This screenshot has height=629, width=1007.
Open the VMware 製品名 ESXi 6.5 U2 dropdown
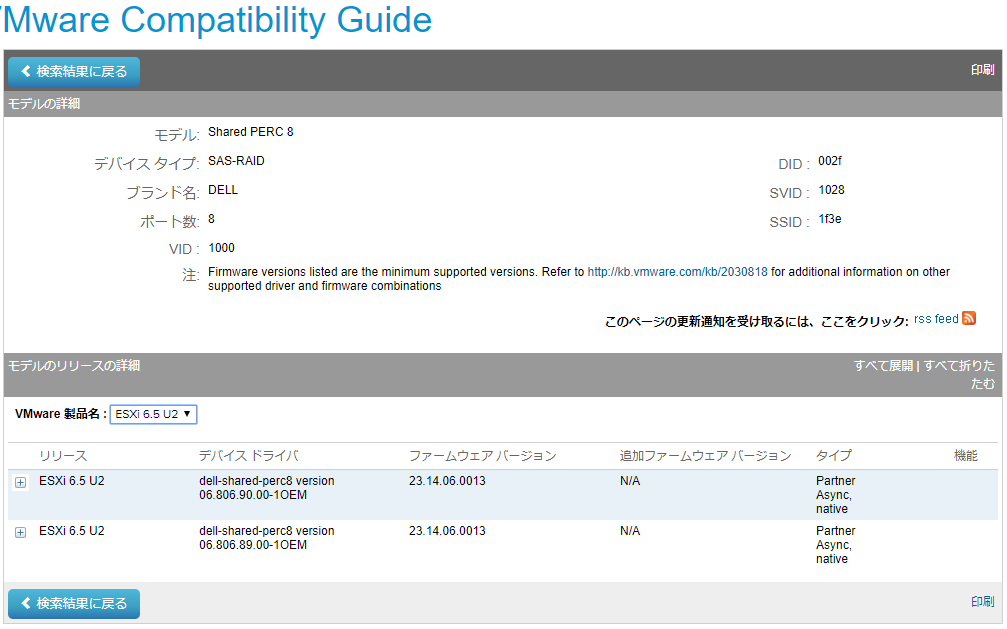[153, 414]
